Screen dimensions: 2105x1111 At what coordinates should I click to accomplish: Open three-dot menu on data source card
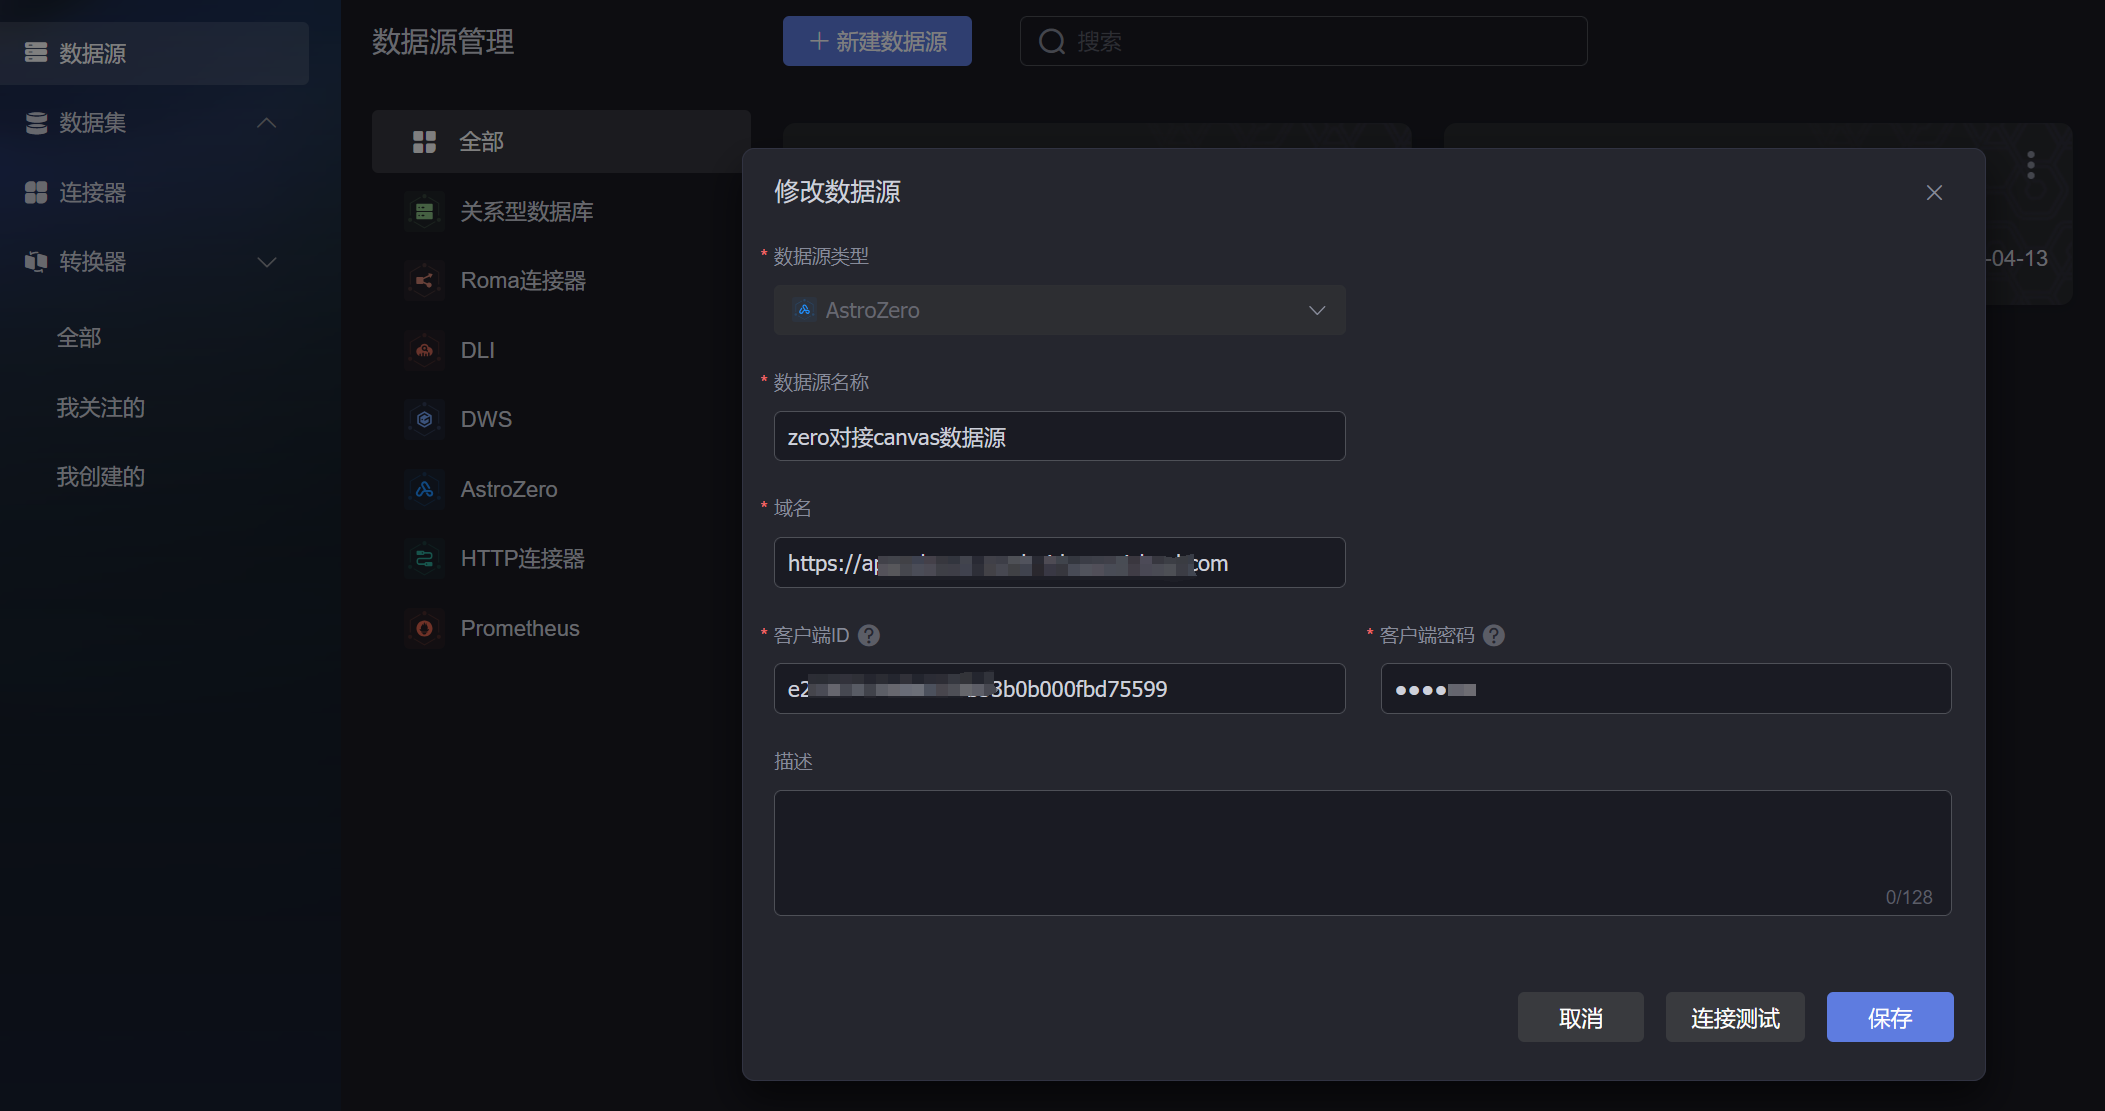click(x=2030, y=165)
